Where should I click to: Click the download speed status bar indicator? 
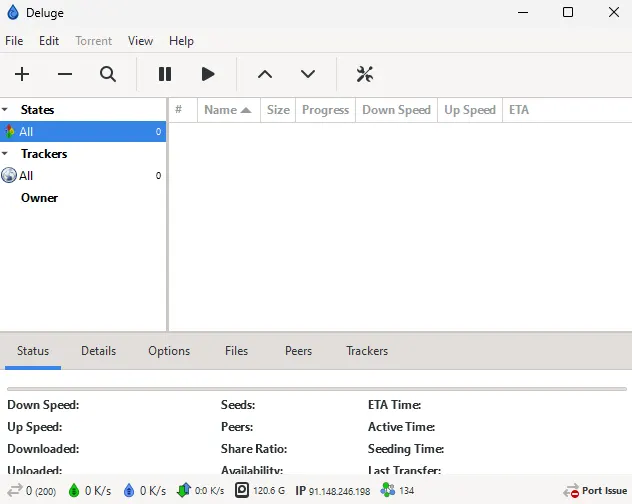pyautogui.click(x=89, y=491)
